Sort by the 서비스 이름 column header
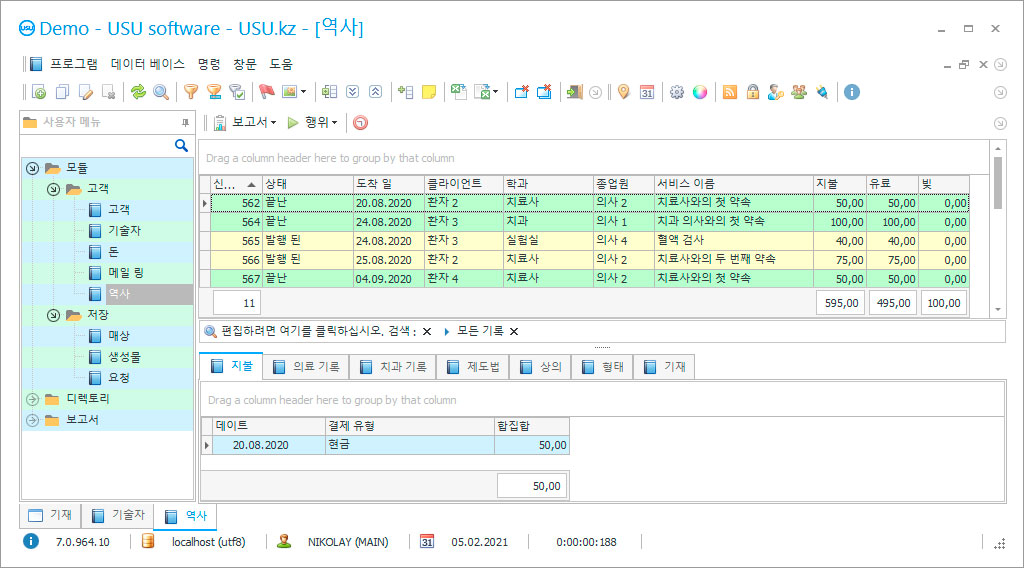The height and width of the screenshot is (568, 1024). [x=733, y=184]
